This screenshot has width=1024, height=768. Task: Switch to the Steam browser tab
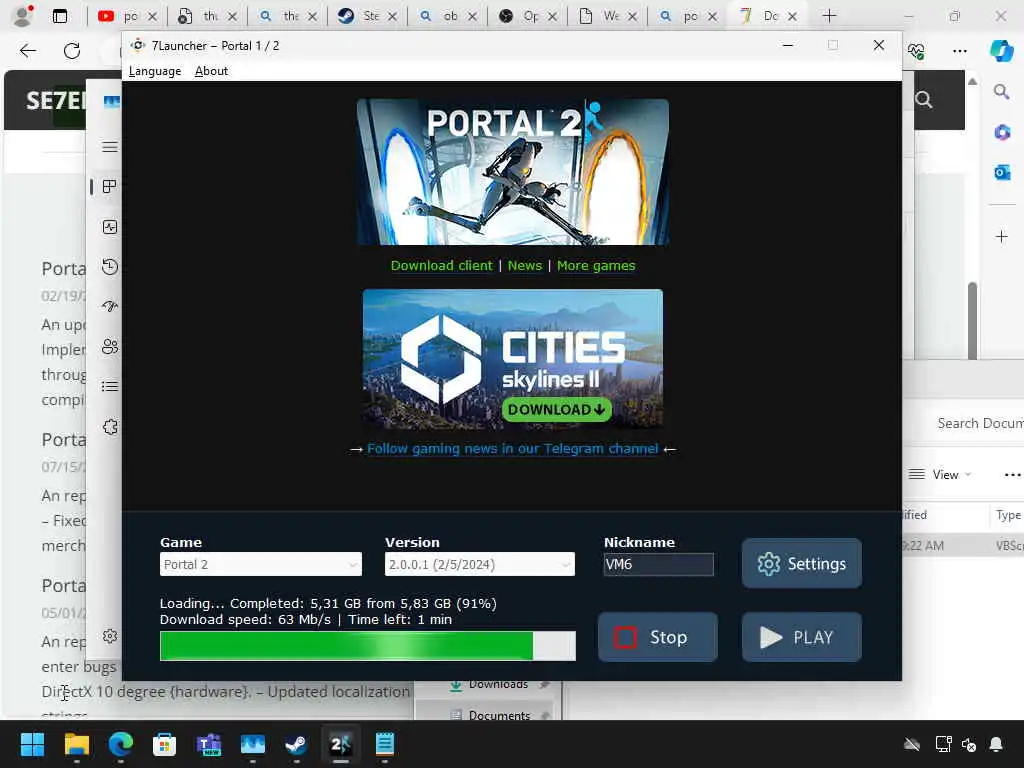point(367,16)
